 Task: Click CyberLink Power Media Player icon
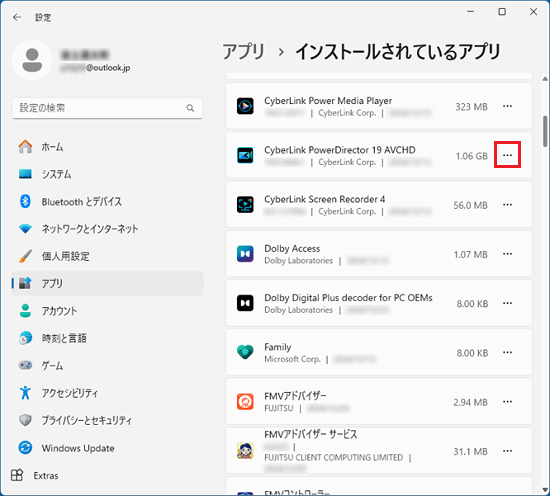coord(245,106)
